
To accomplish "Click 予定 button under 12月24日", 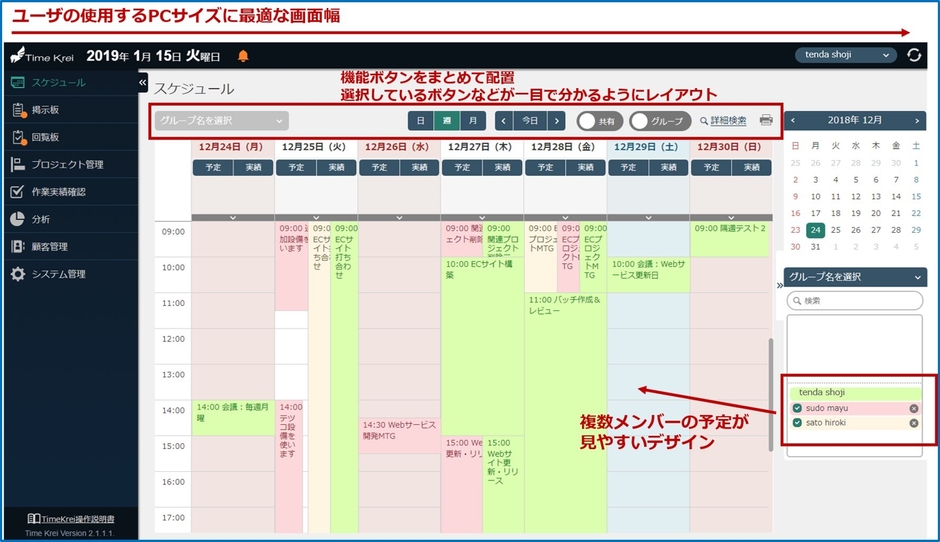I will coord(213,167).
